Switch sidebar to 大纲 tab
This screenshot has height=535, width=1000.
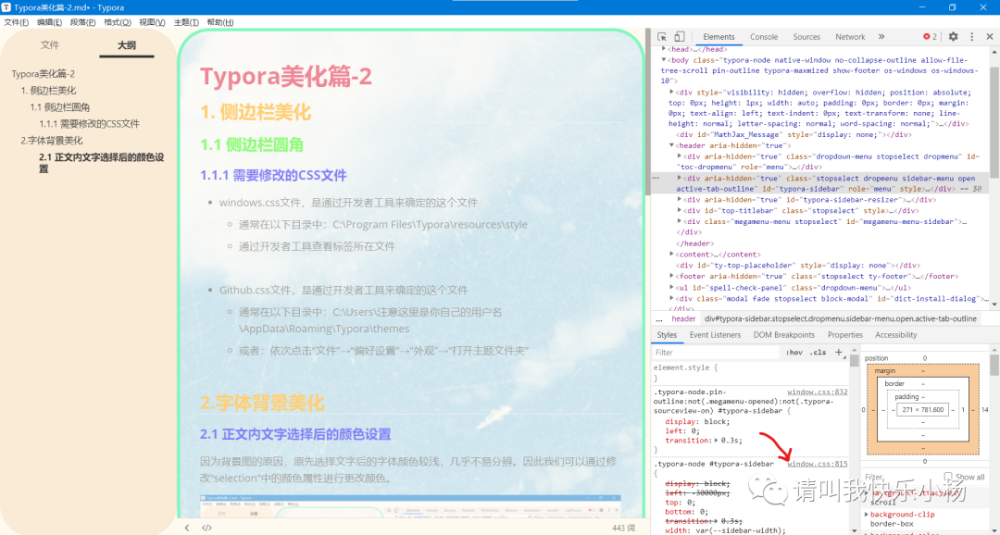tap(126, 45)
